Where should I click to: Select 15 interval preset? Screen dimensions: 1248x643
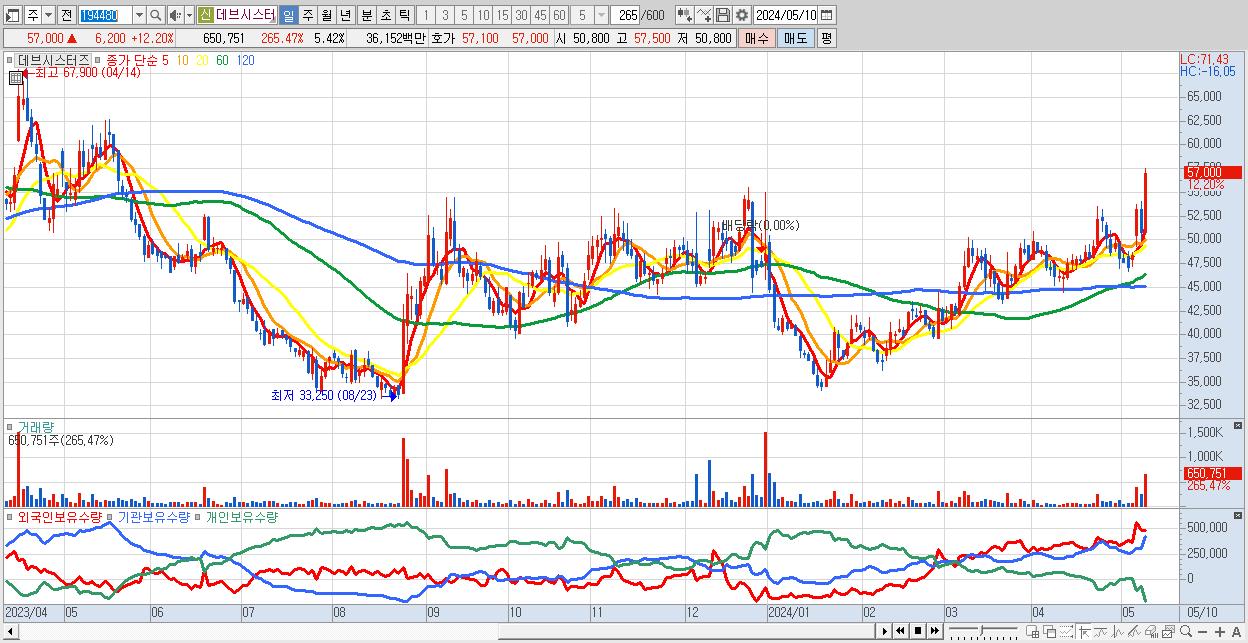[502, 15]
